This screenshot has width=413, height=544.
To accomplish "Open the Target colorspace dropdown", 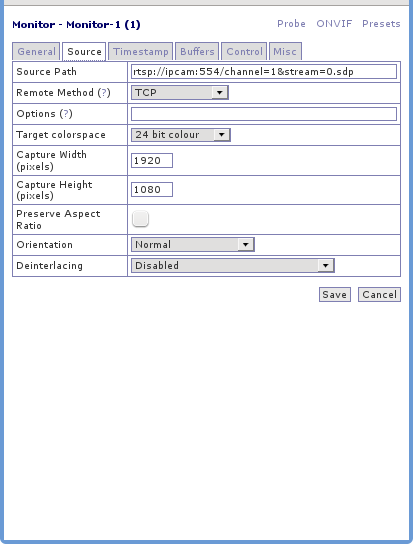I will pyautogui.click(x=181, y=135).
